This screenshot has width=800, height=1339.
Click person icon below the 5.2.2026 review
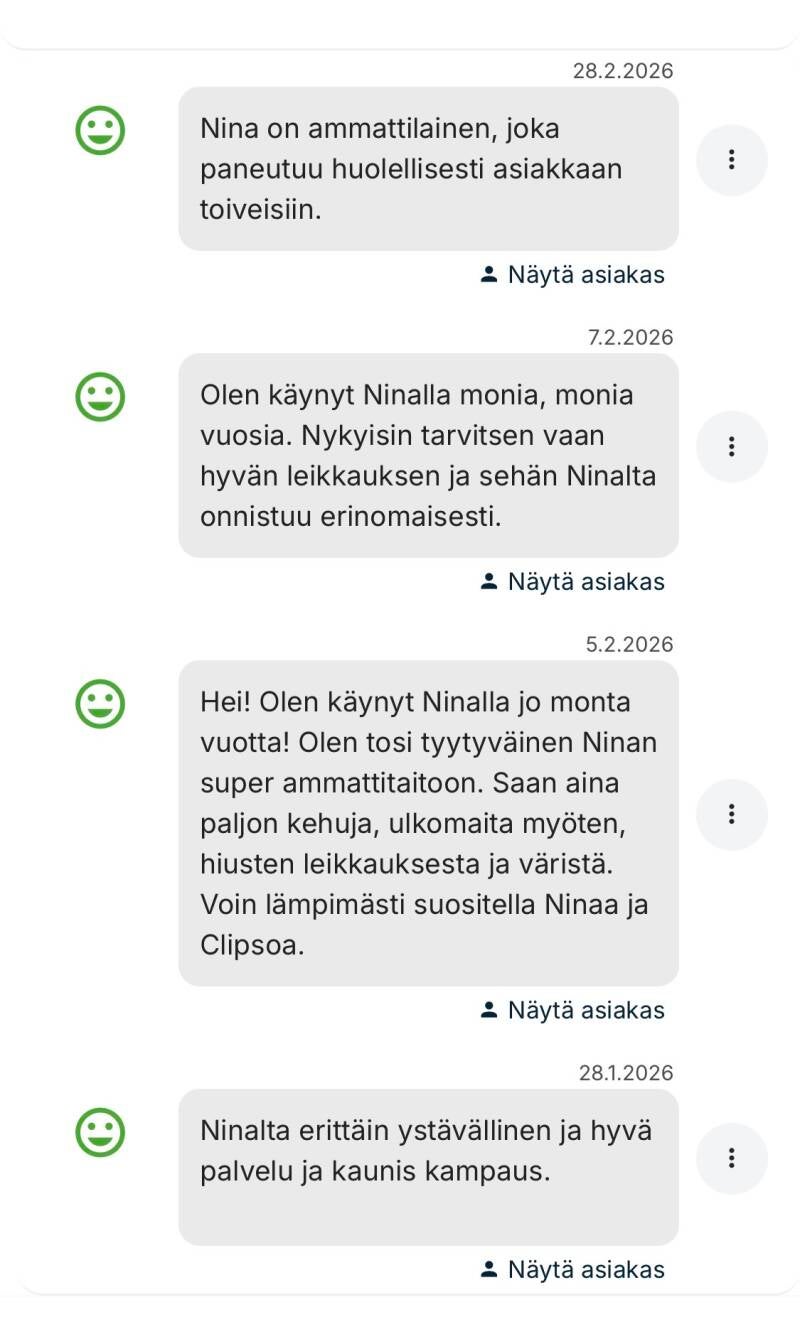(x=489, y=1010)
